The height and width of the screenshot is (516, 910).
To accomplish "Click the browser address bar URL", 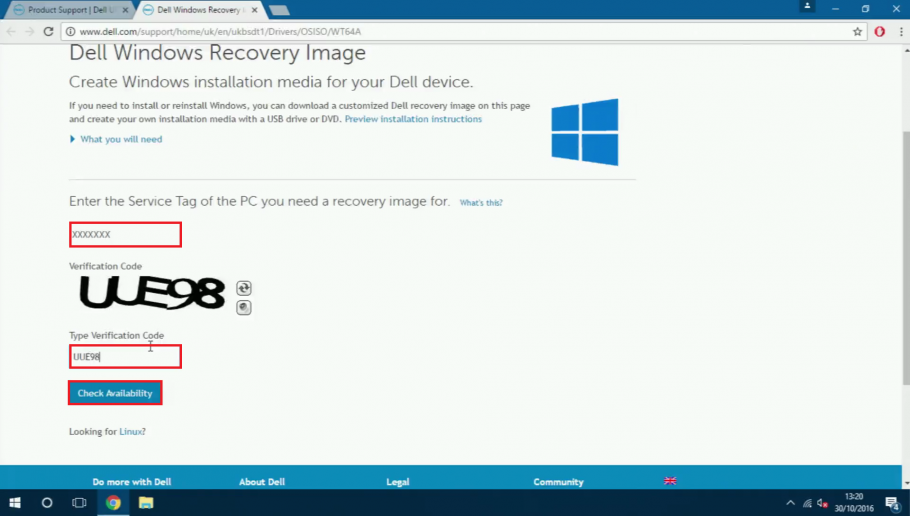I will (221, 32).
